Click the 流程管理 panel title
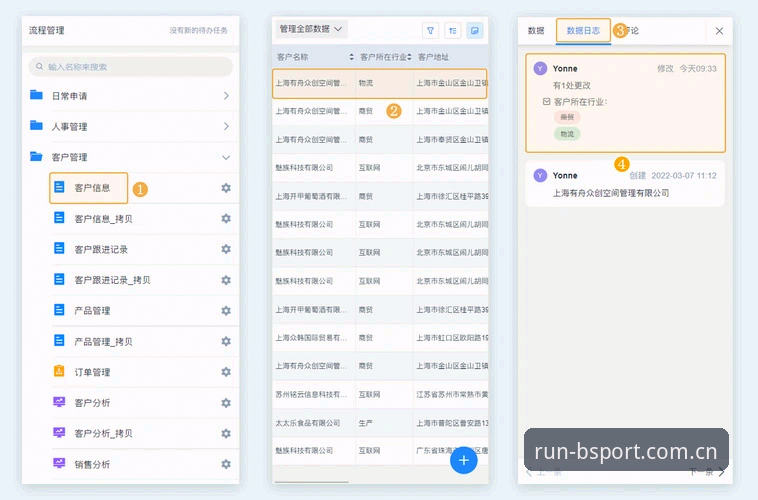Viewport: 758px width, 500px height. pos(46,30)
